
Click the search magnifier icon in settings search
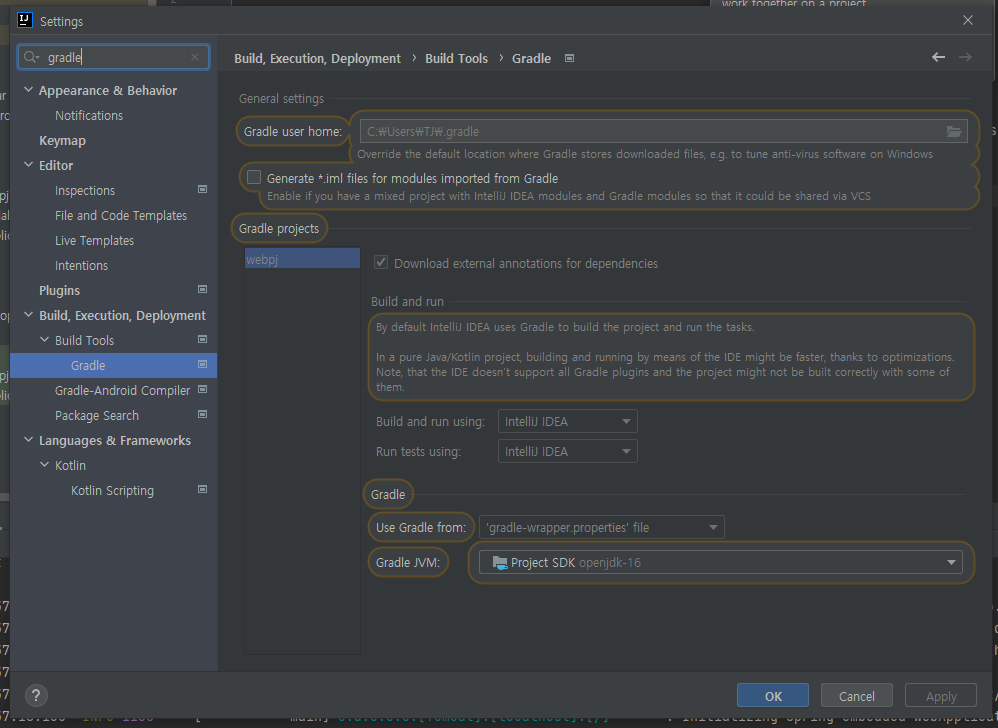pos(31,57)
